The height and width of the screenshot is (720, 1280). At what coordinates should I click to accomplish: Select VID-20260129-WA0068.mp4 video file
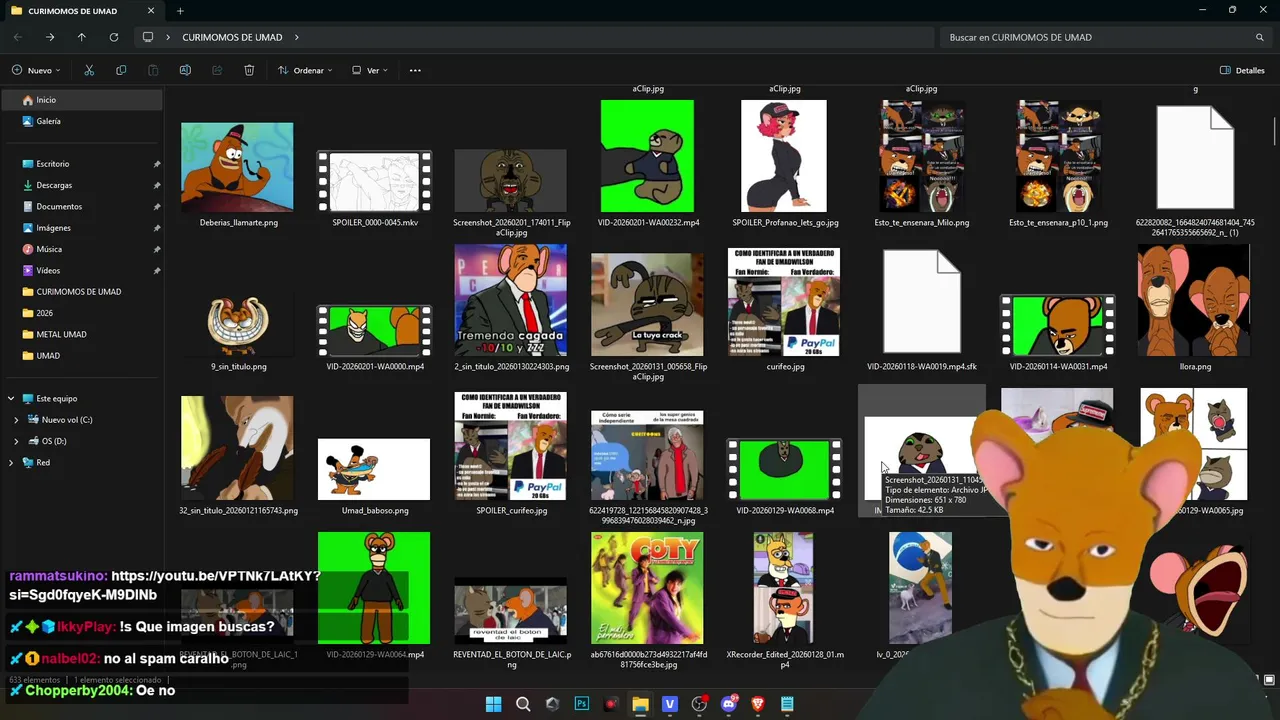(x=784, y=469)
